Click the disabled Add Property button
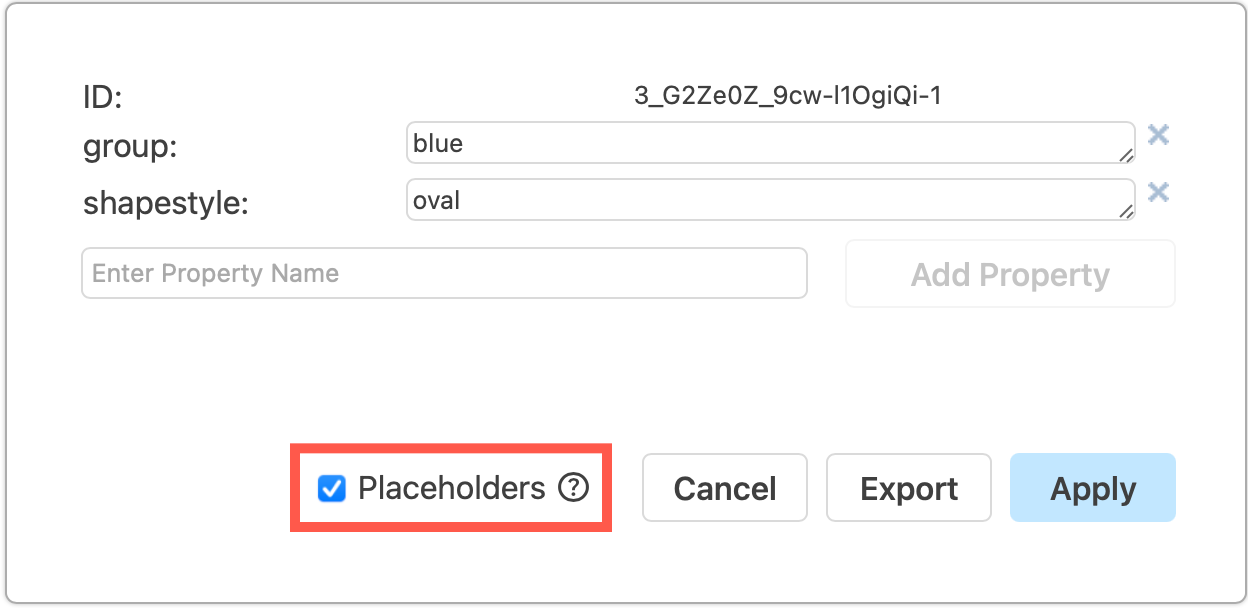 (1009, 273)
